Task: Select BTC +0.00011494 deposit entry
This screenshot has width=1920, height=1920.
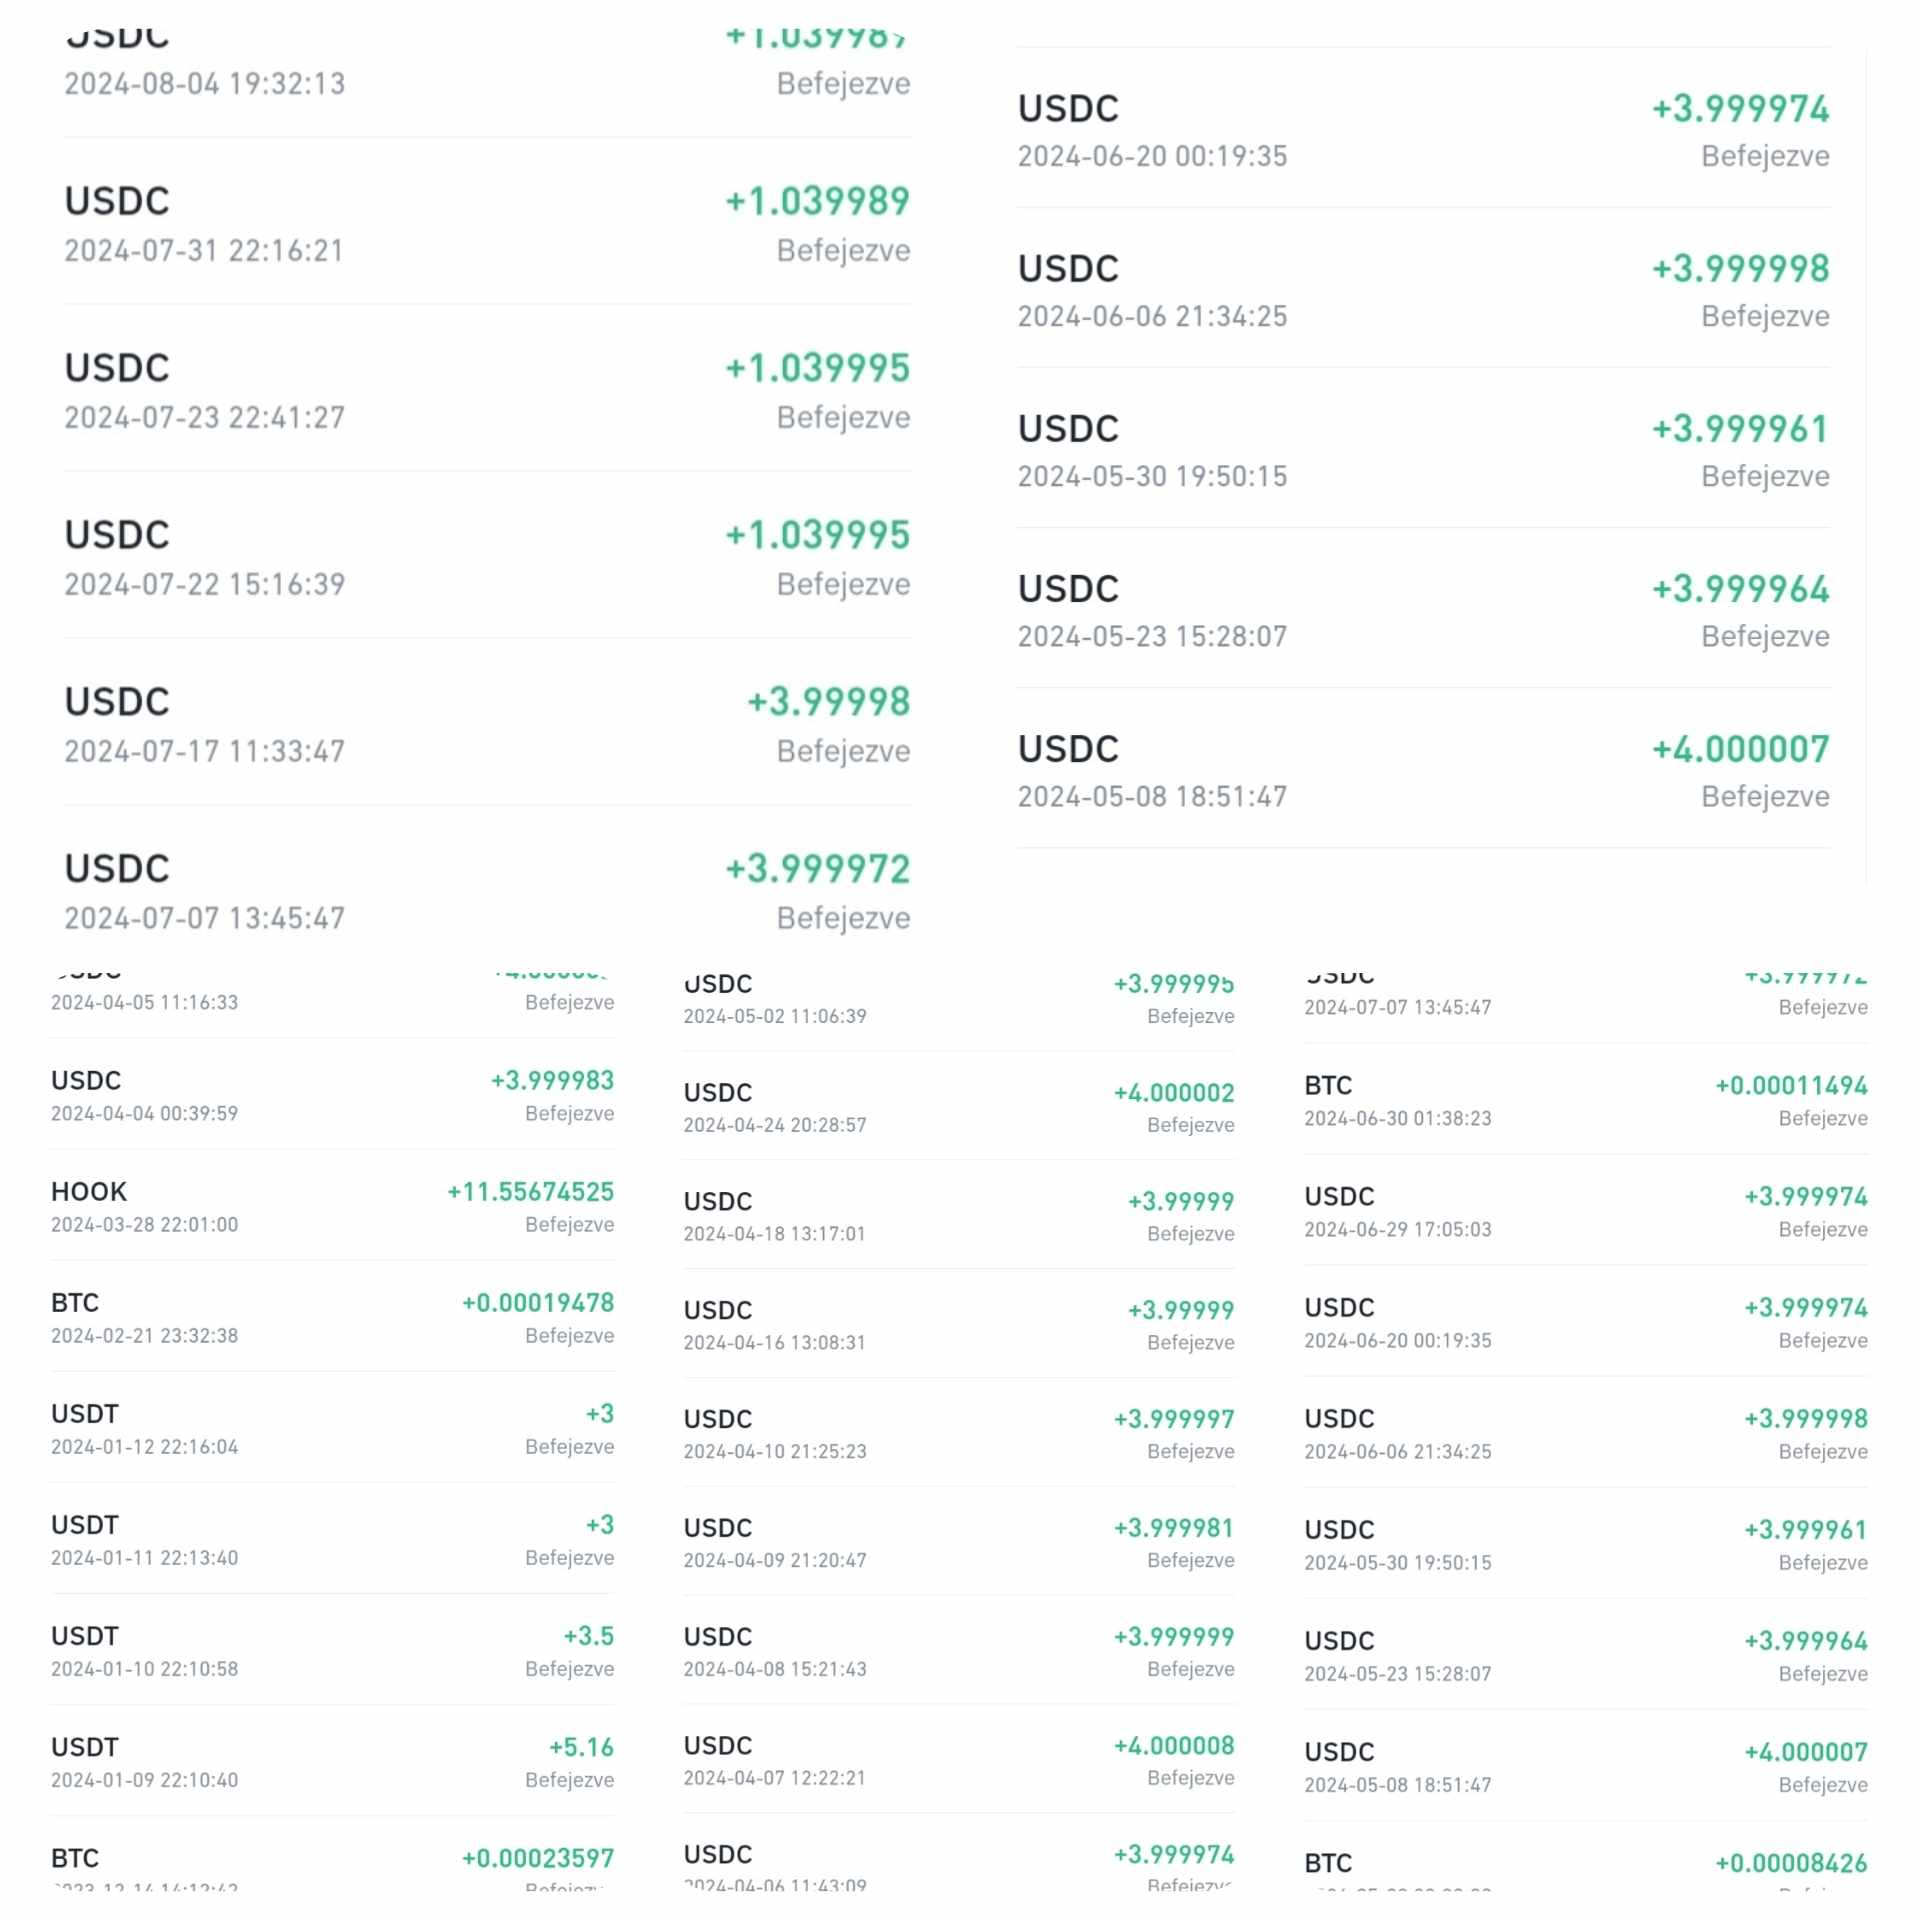Action: click(1585, 1100)
